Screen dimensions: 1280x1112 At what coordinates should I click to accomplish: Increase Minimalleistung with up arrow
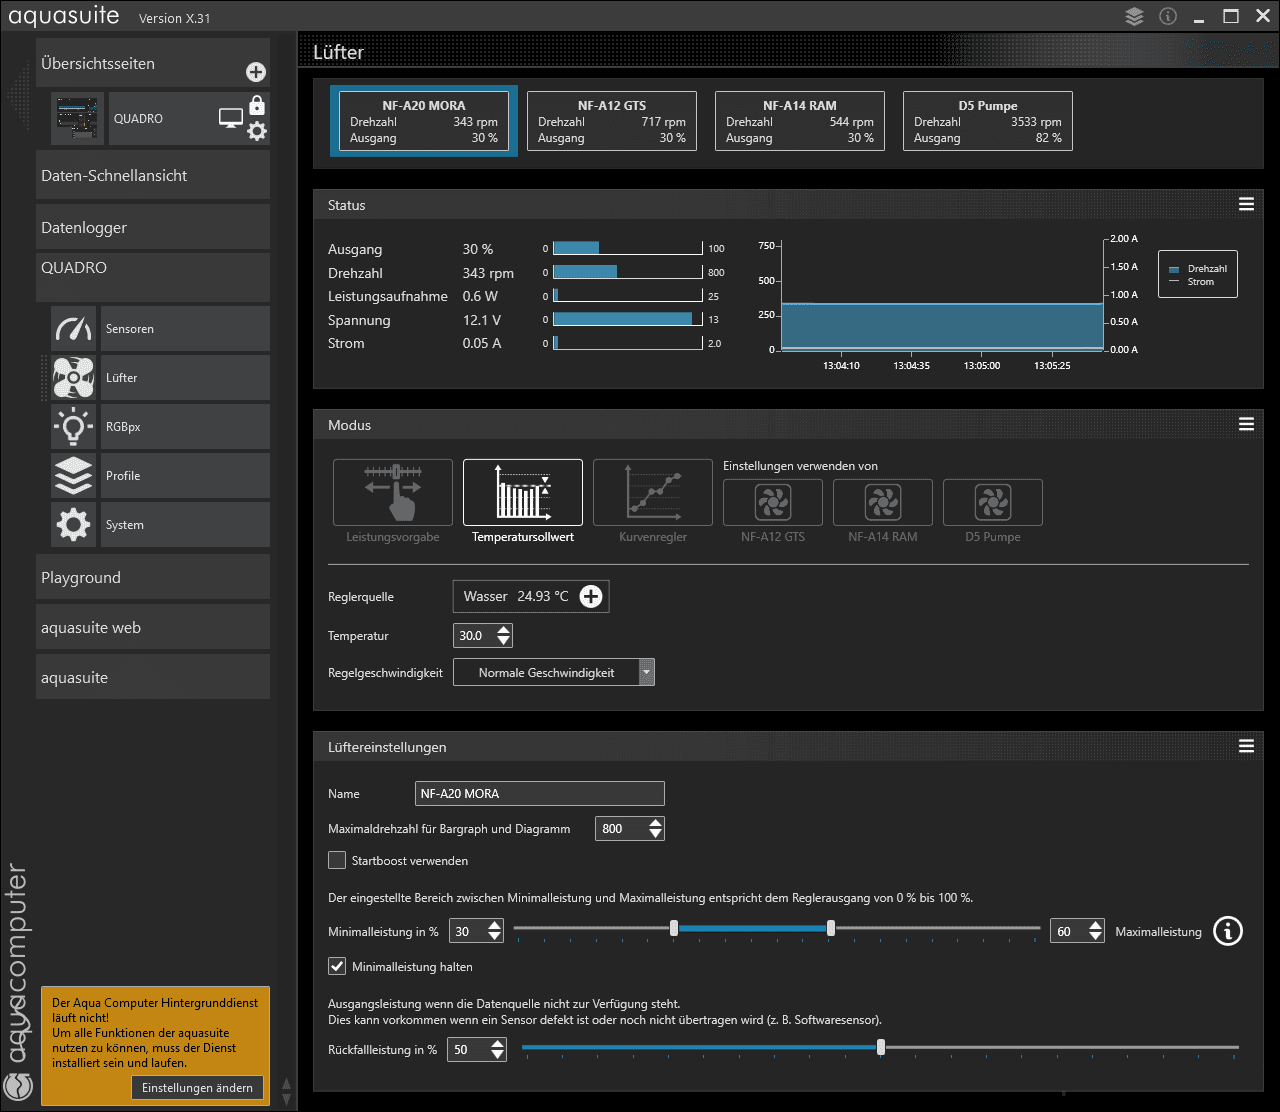(495, 926)
